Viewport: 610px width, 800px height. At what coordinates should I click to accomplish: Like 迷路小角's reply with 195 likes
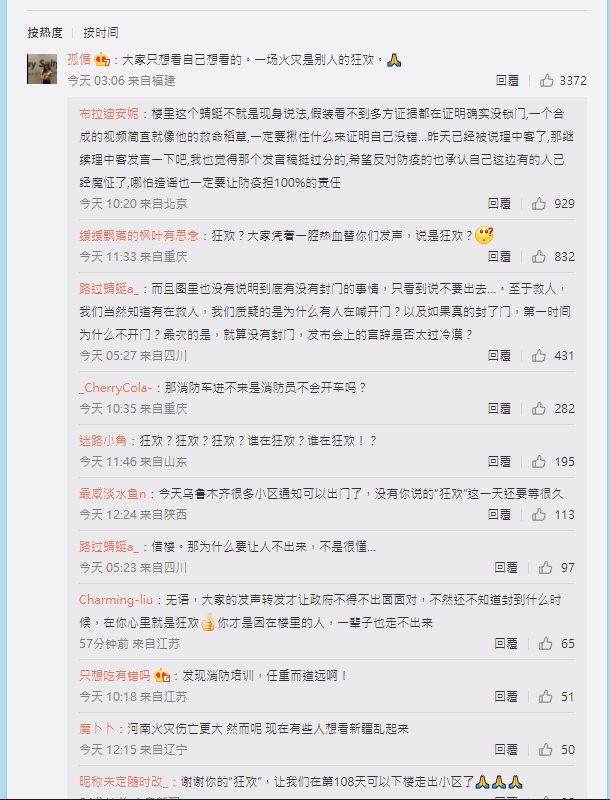click(x=539, y=462)
